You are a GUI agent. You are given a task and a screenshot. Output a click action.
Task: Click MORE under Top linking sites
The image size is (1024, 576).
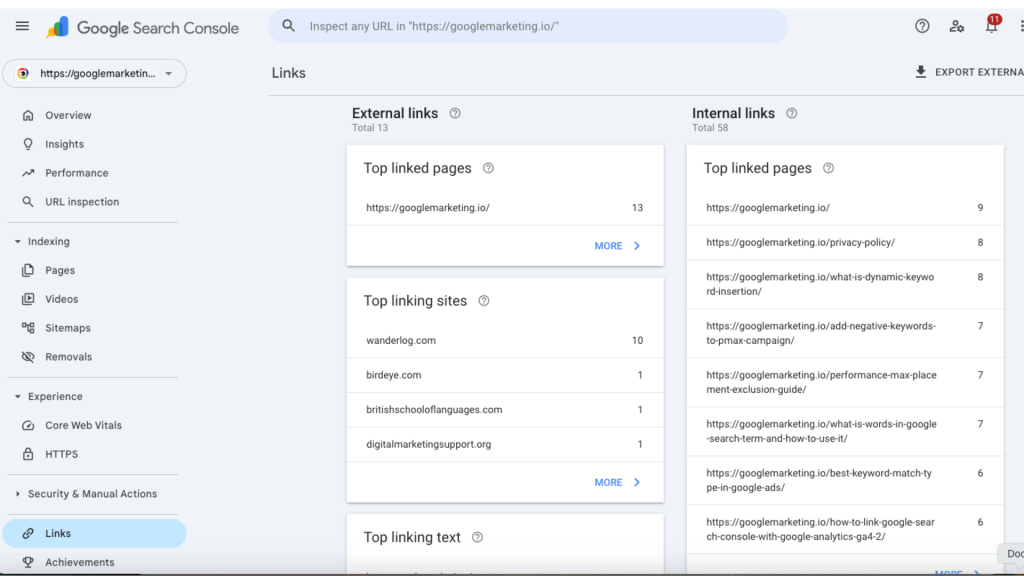(x=617, y=482)
